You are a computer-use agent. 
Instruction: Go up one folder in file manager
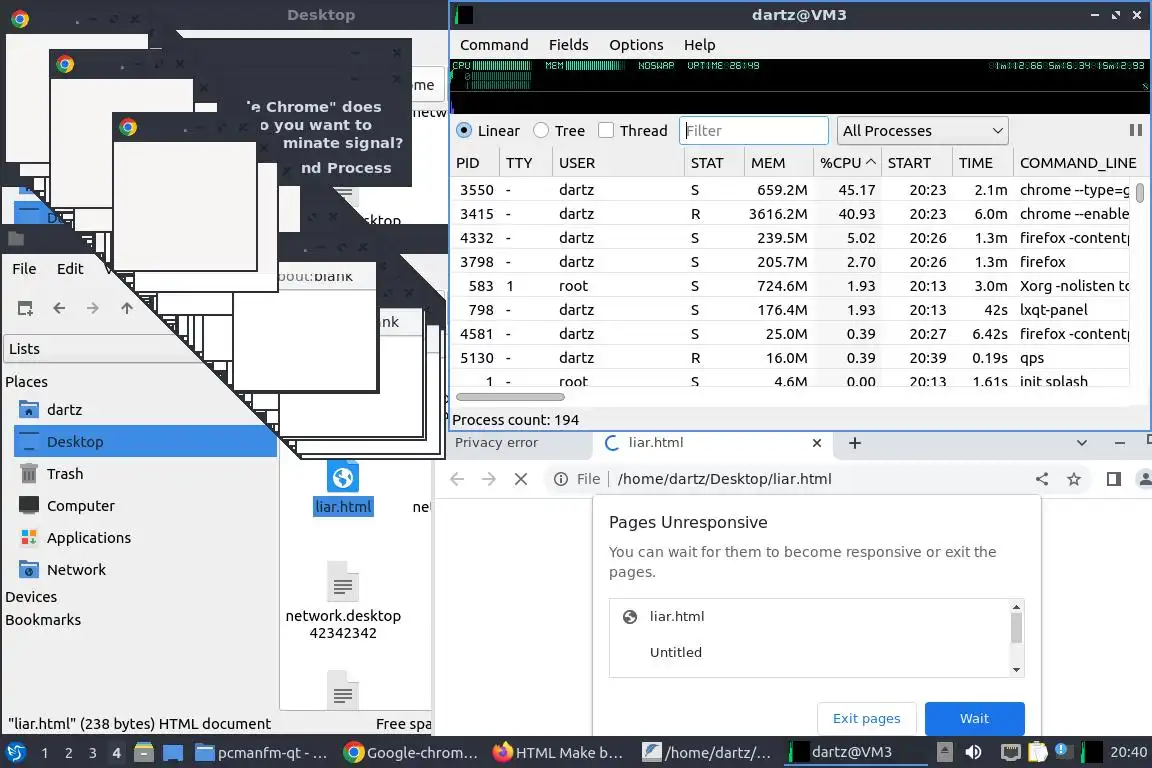click(126, 308)
